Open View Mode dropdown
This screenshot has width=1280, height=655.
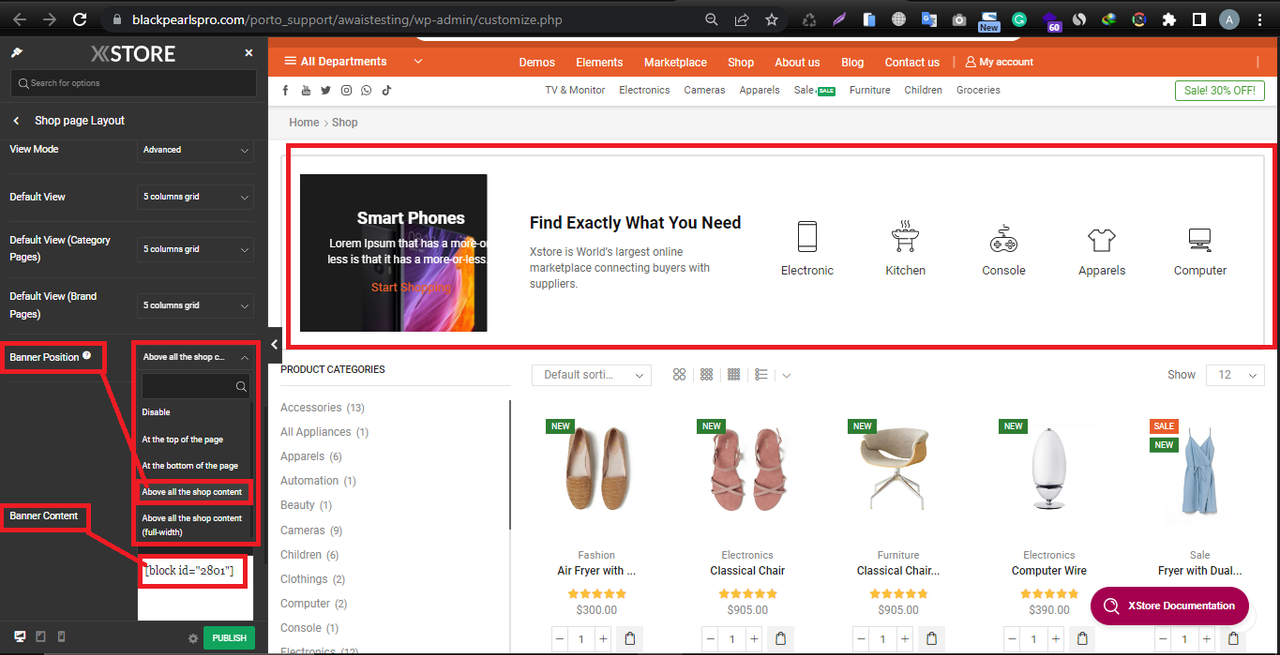(x=195, y=150)
